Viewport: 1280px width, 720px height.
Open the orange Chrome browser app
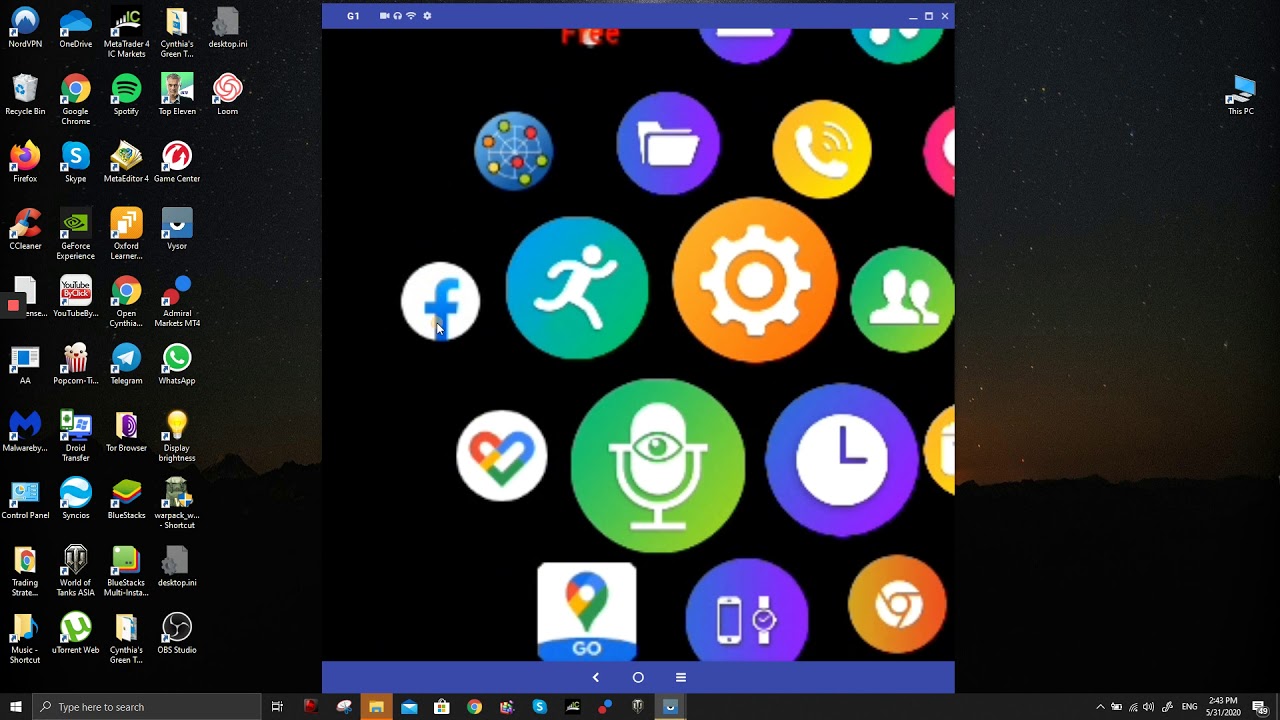coord(897,605)
